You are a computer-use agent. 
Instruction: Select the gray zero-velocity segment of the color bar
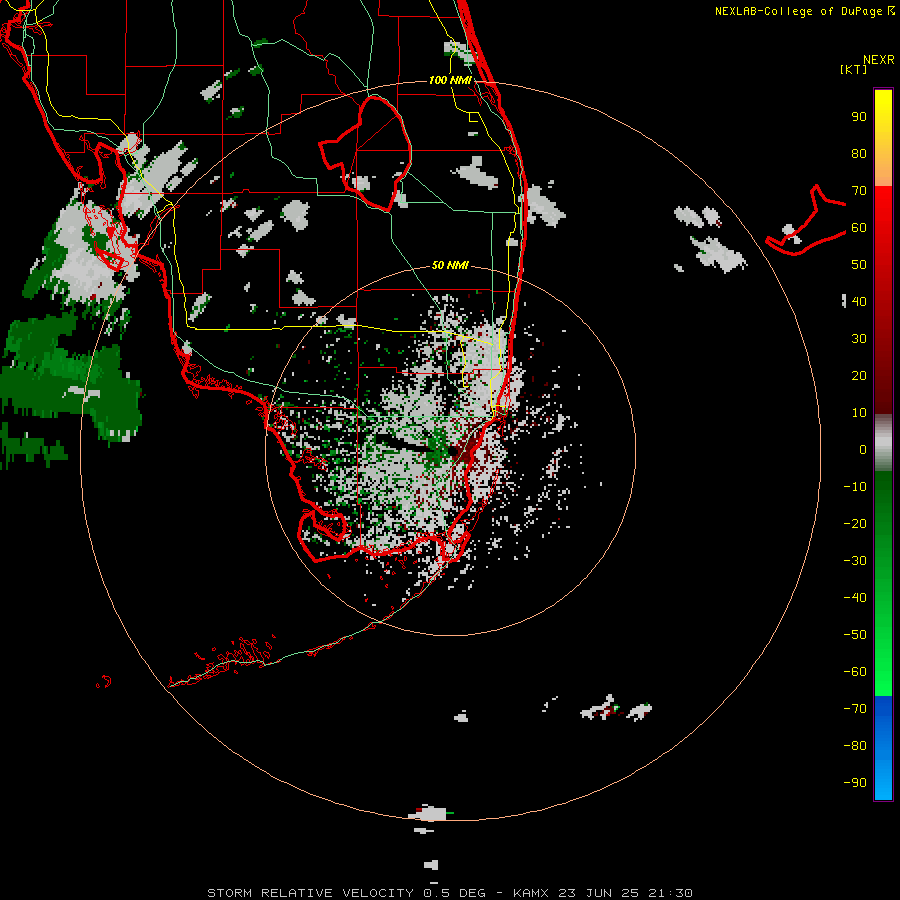[x=883, y=443]
